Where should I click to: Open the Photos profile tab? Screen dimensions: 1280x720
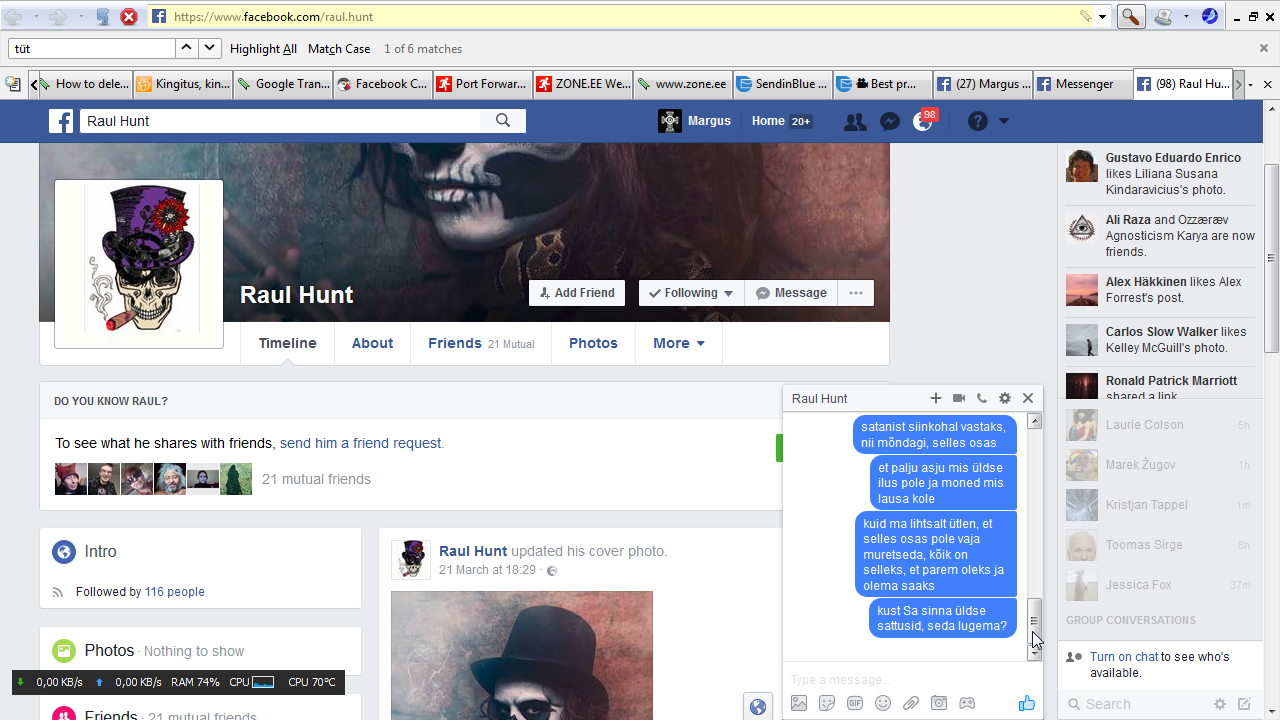click(593, 343)
